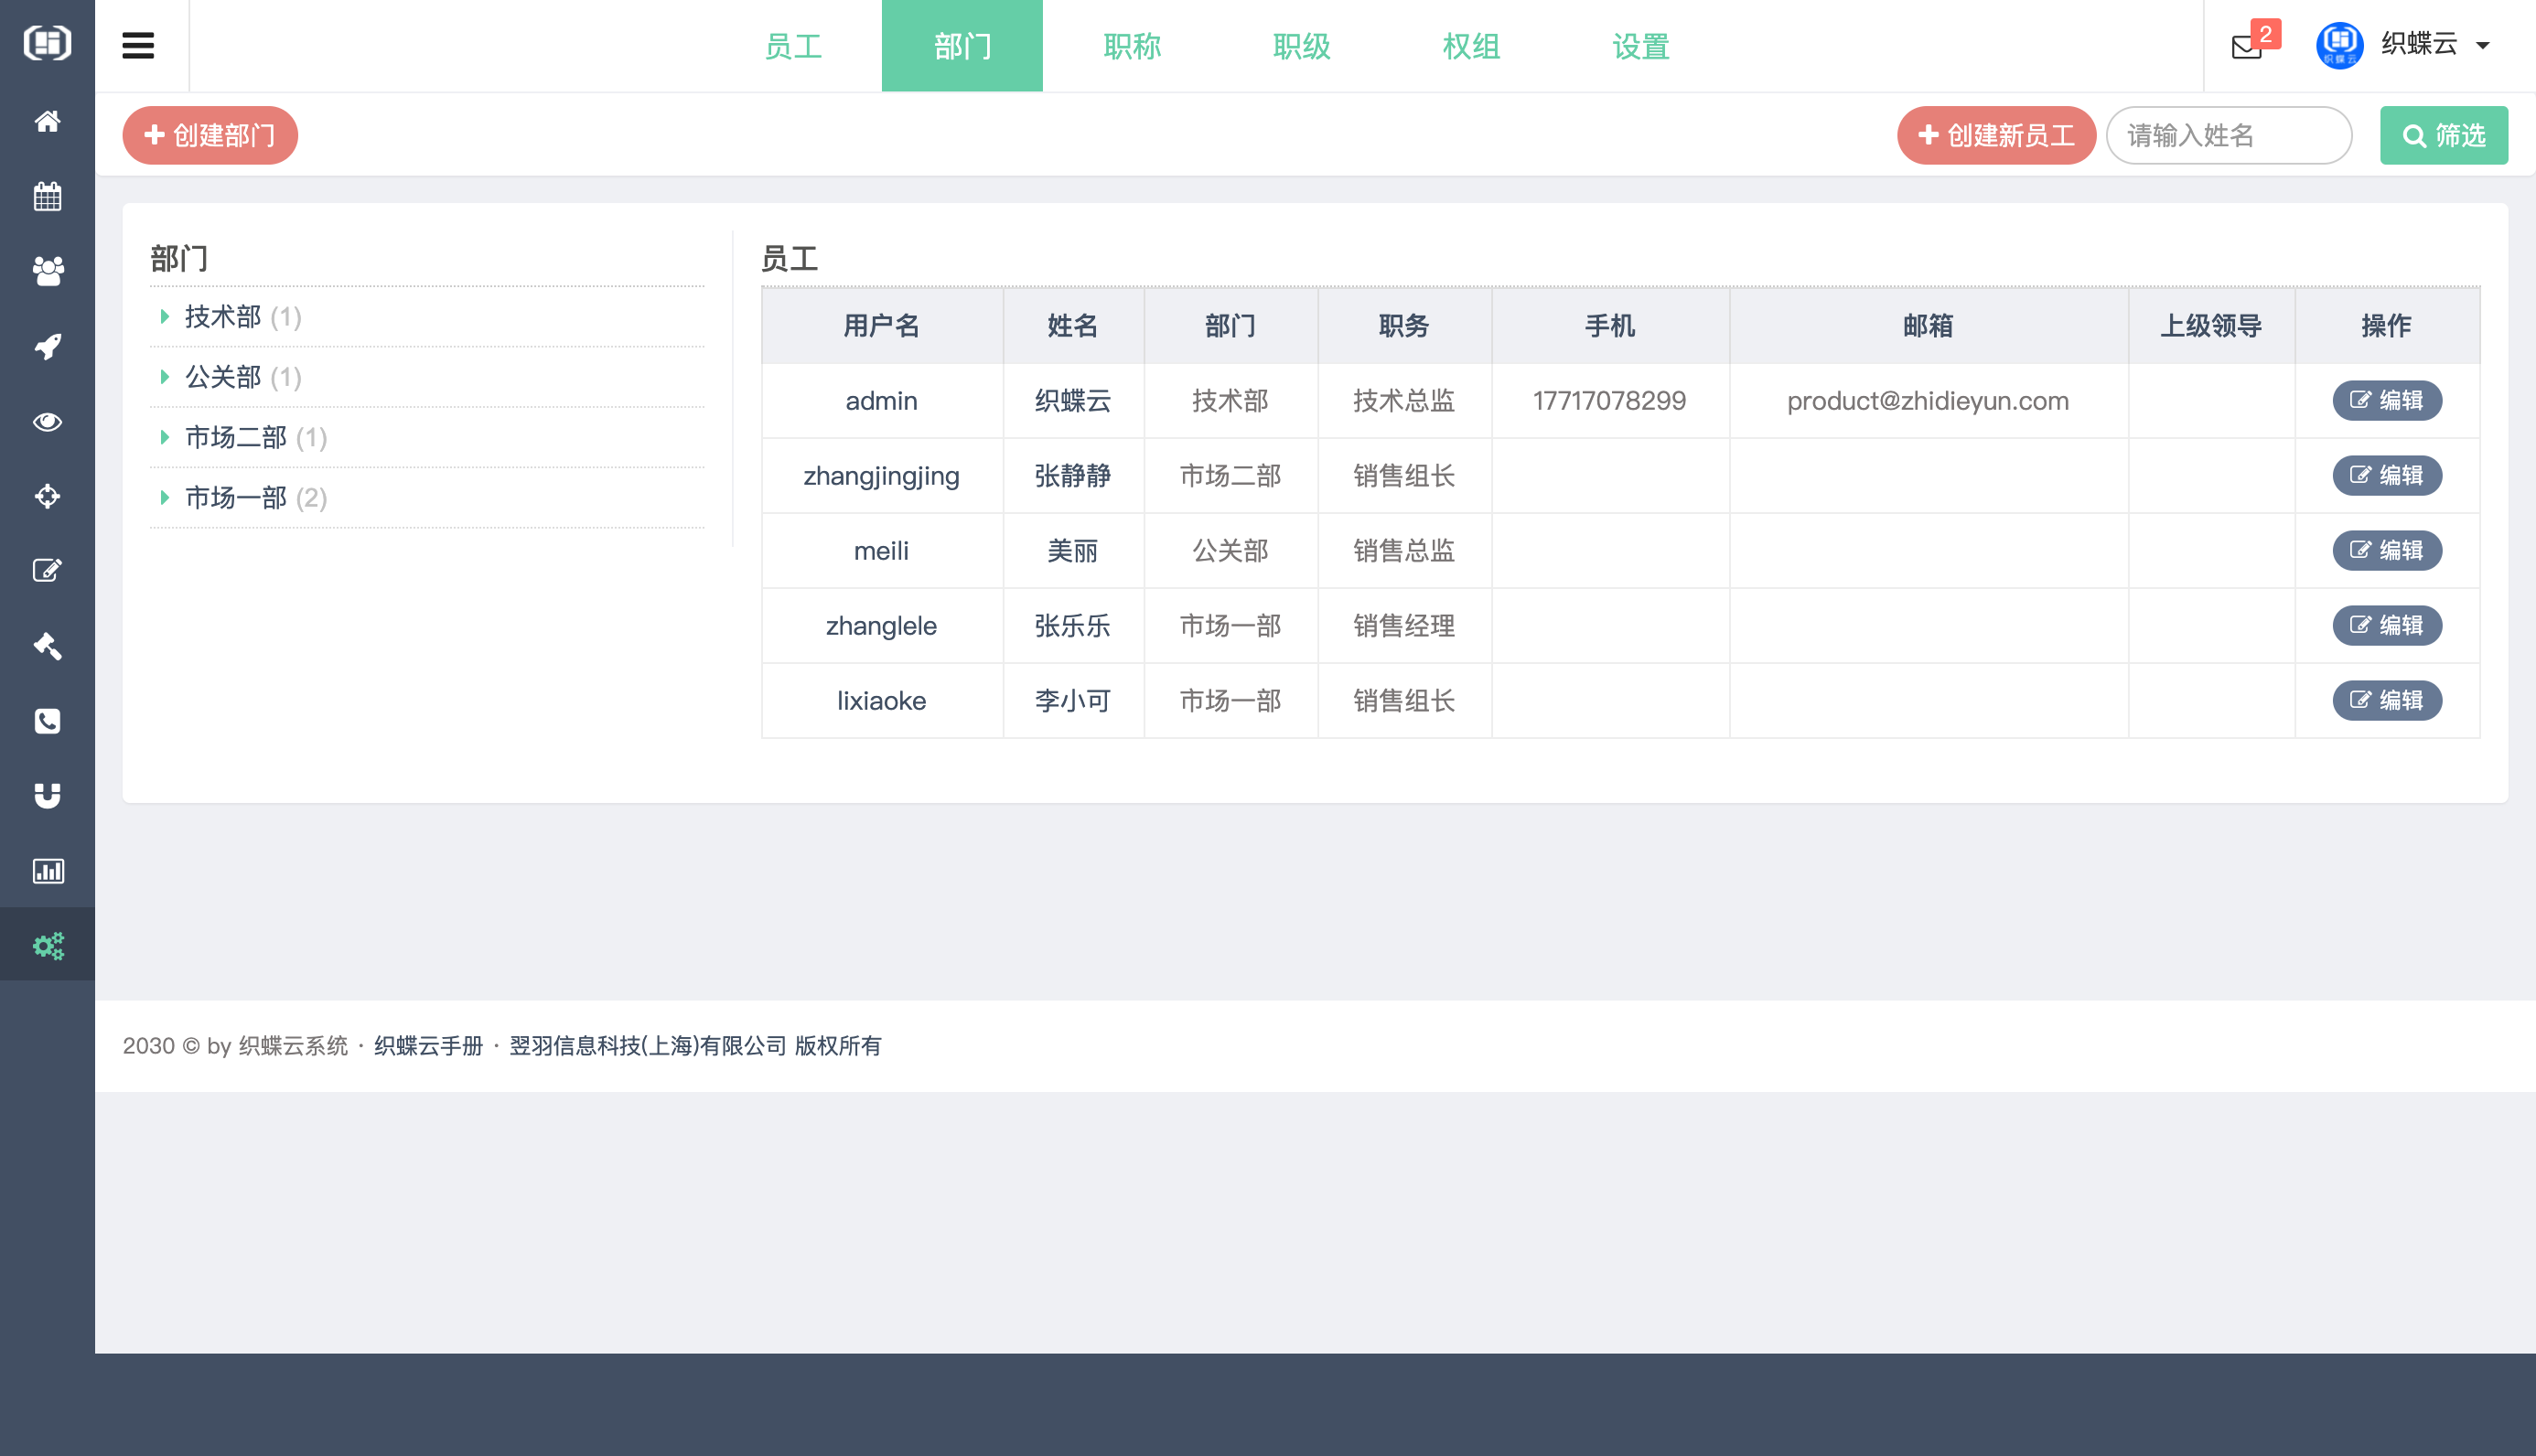
Task: Open the Home icon in the sidebar
Action: (x=47, y=121)
